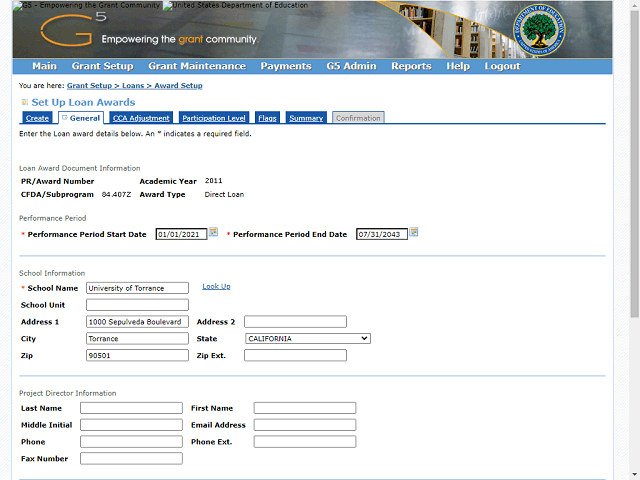Open the Grant Setup menu
The width and height of the screenshot is (640, 480).
102,66
